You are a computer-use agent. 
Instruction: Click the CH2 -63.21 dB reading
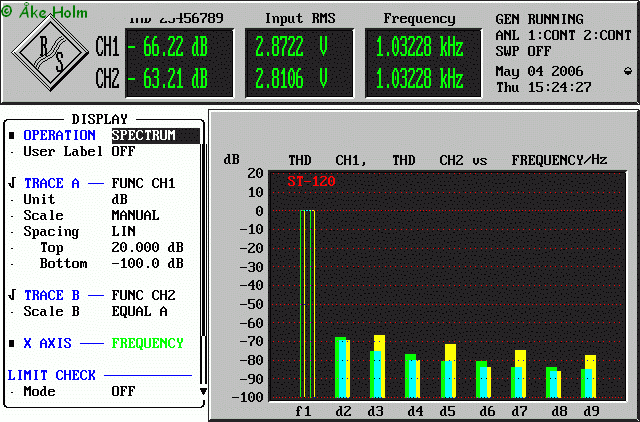(167, 78)
